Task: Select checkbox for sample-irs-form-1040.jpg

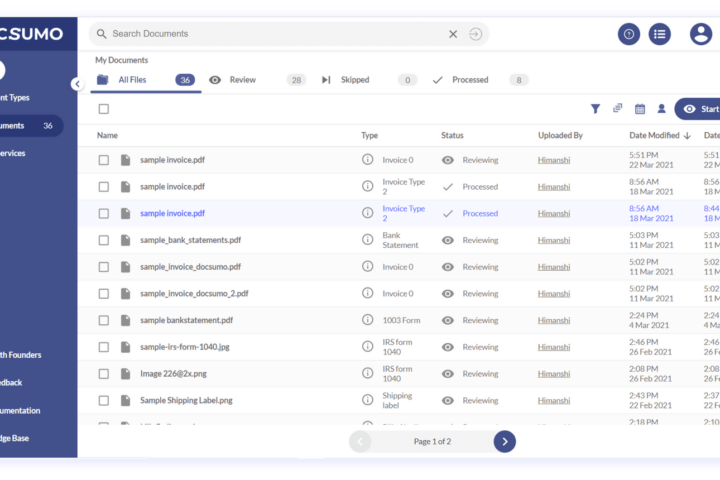Action: 104,347
